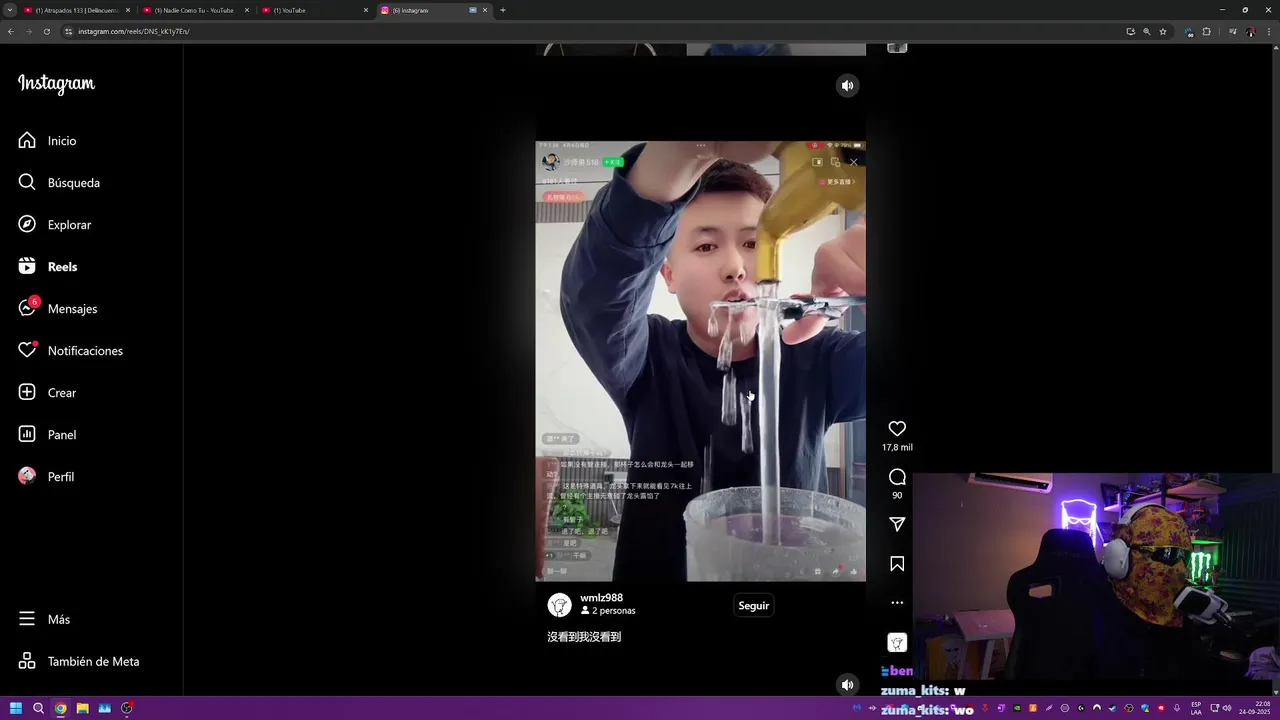The width and height of the screenshot is (1280, 720).
Task: Open ESP LAA language switcher
Action: click(x=1196, y=708)
